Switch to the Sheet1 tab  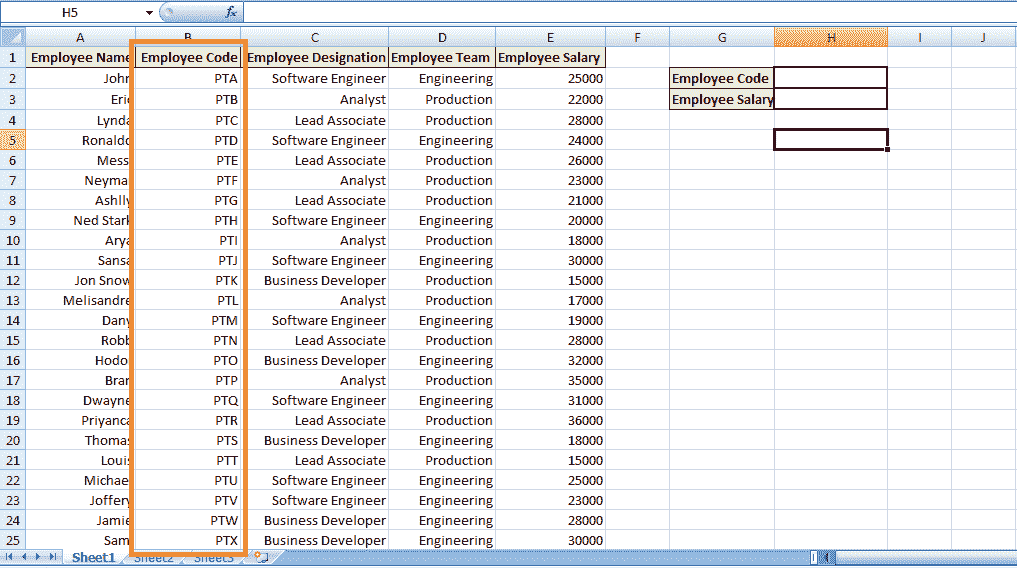click(93, 558)
